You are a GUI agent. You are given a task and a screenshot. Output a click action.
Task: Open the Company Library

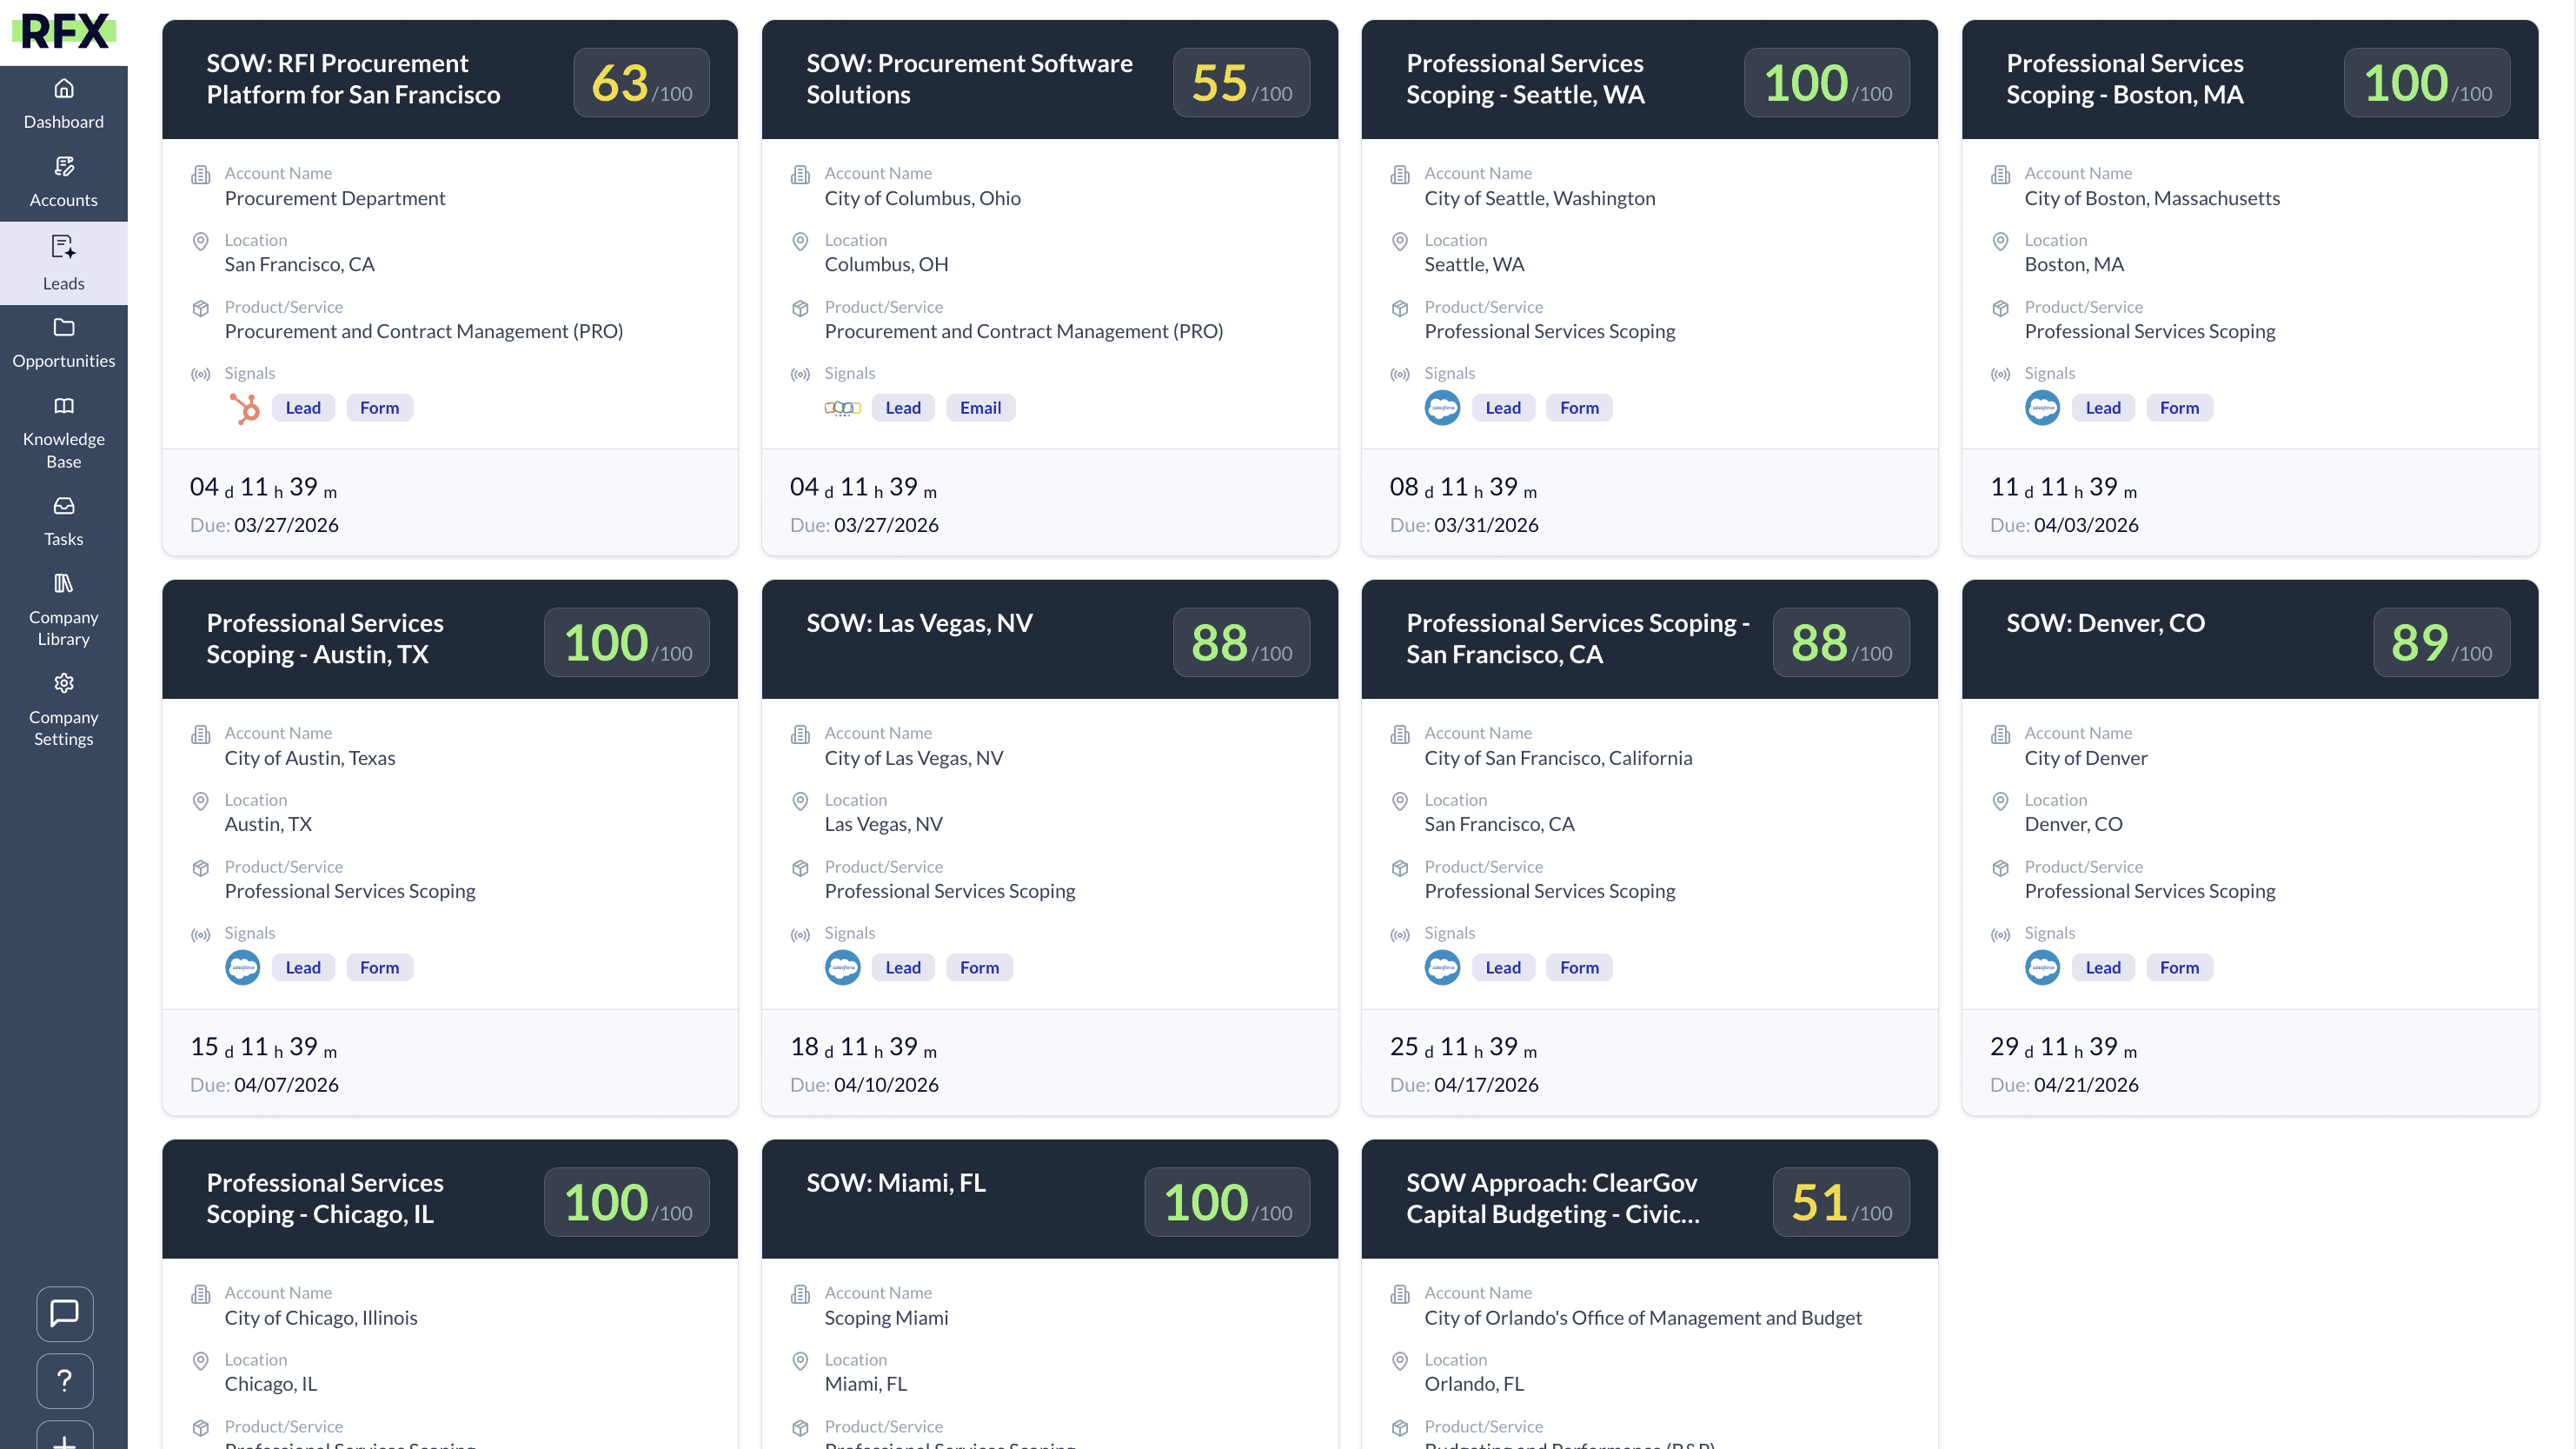coord(63,610)
